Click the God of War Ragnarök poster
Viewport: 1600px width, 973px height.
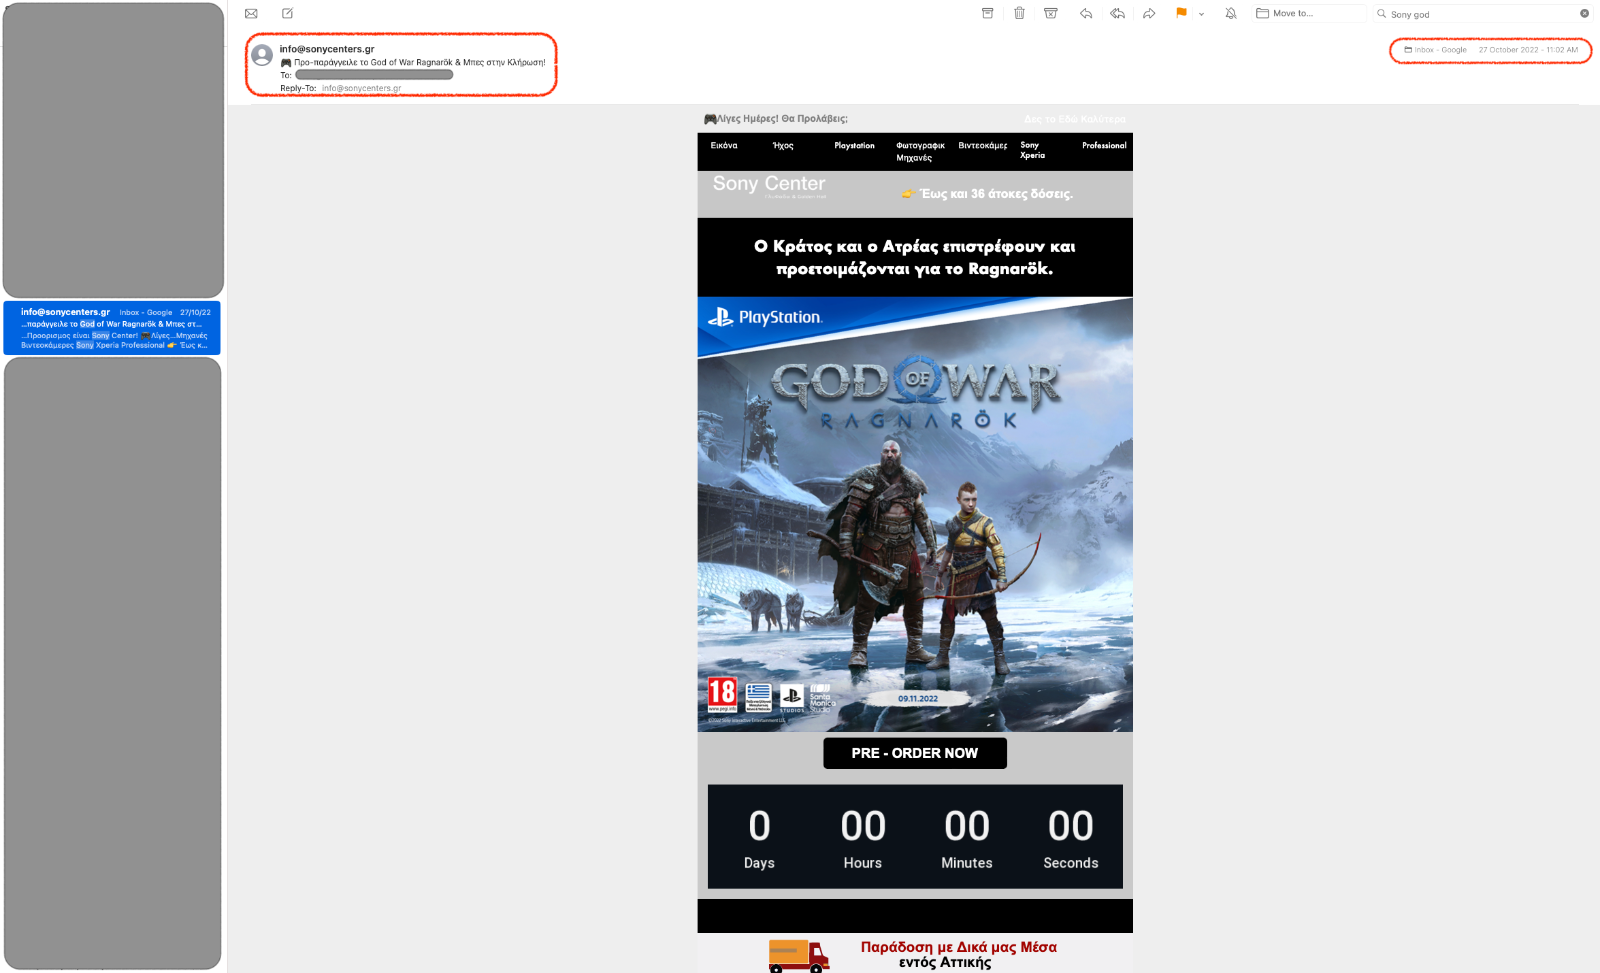click(x=915, y=514)
